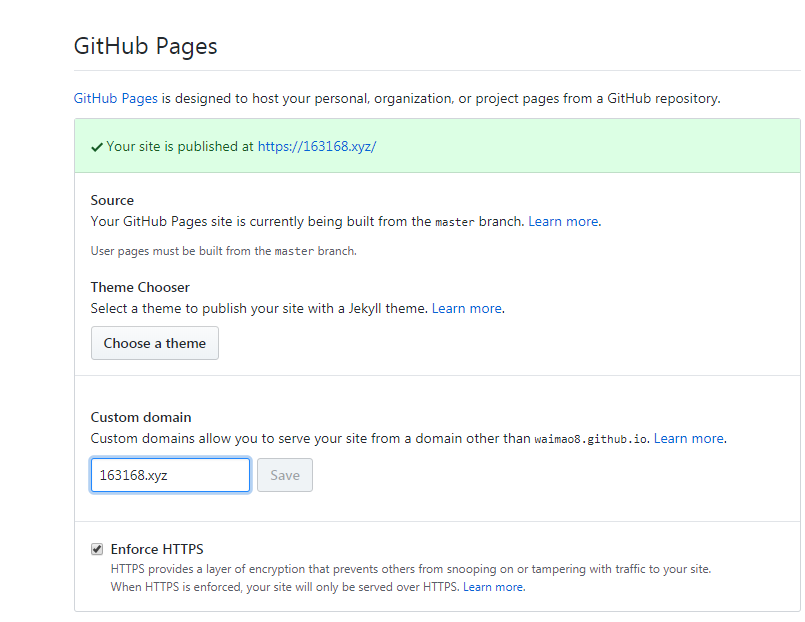Click the 'User pages must be built' note
The image size is (805, 622).
click(223, 251)
